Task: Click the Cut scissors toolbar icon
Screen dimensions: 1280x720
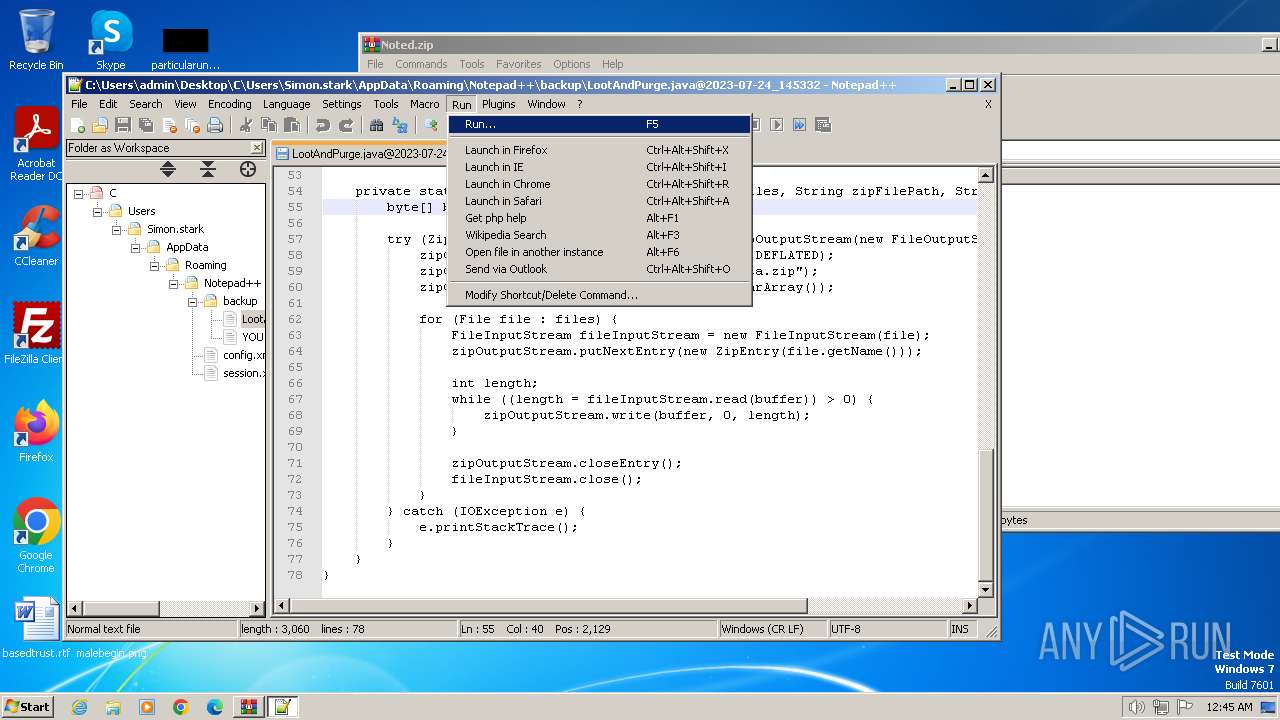Action: (x=245, y=125)
